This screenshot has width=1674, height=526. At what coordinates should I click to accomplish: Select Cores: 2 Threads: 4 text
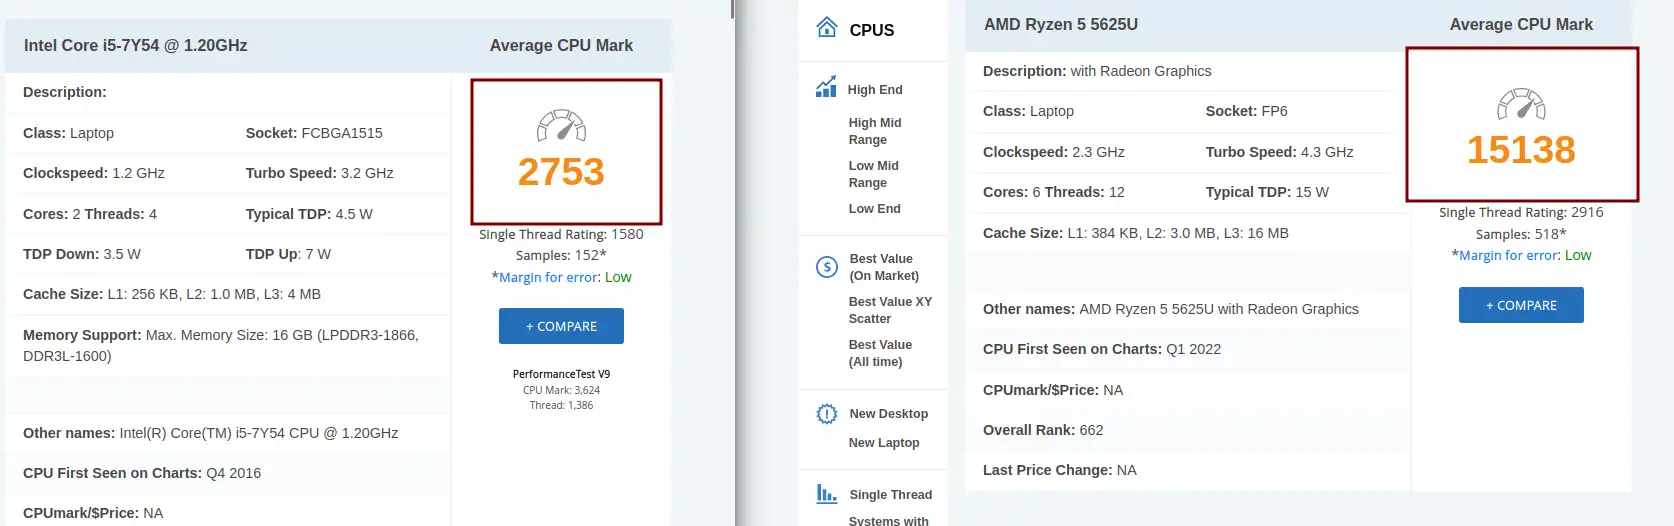pos(90,214)
